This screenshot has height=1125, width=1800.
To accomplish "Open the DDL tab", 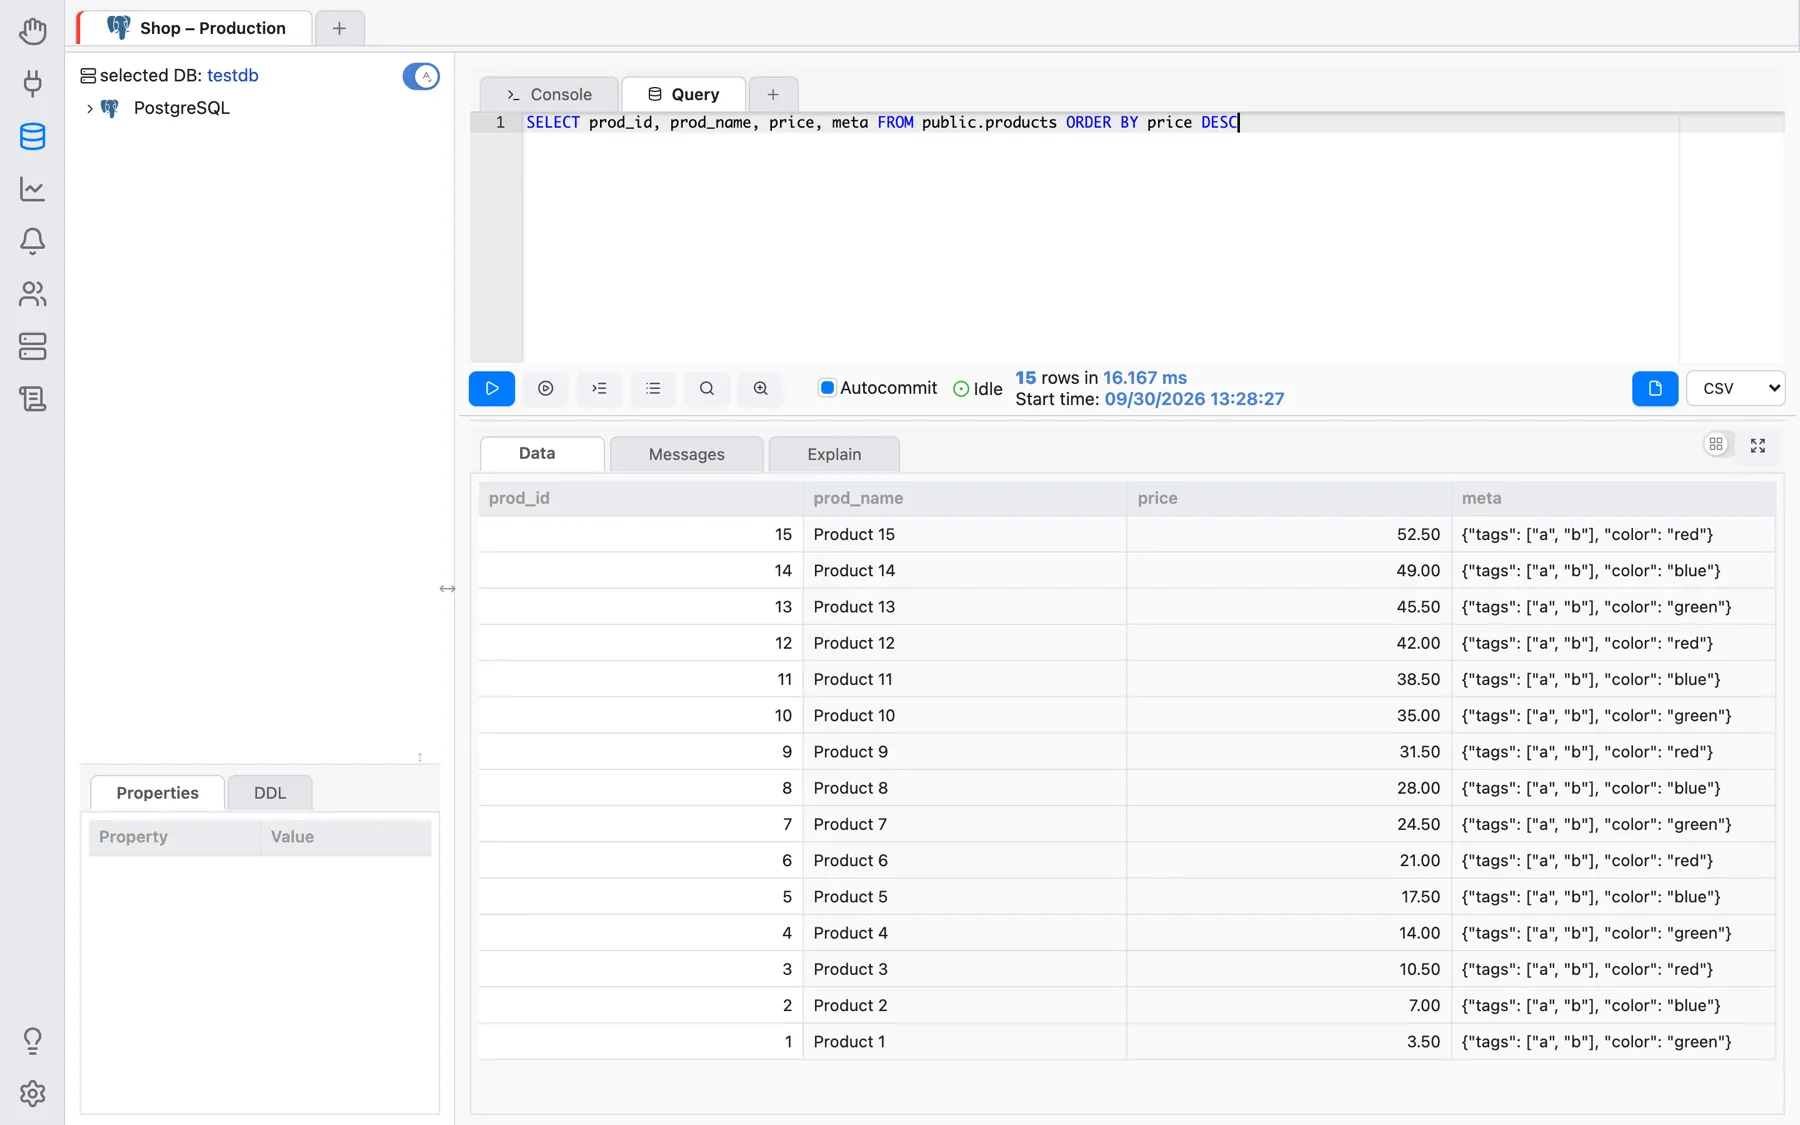I will coord(270,793).
